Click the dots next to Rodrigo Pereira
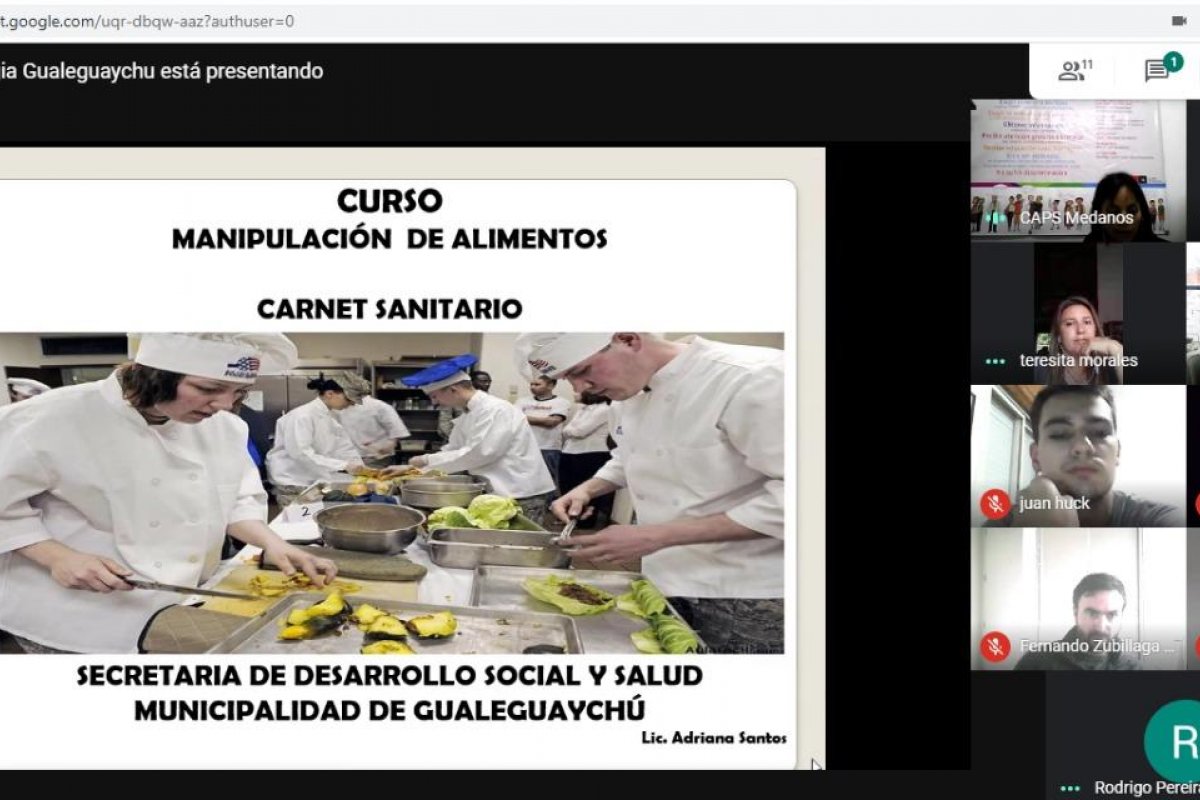The width and height of the screenshot is (1200, 800). click(x=1071, y=788)
